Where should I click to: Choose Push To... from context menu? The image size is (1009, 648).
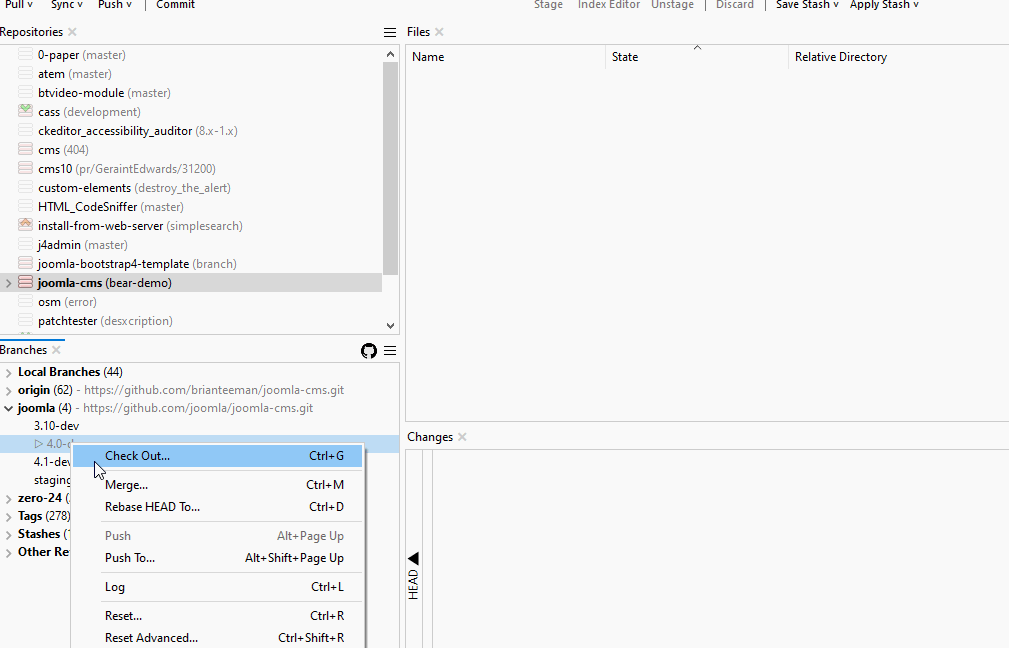click(218, 558)
